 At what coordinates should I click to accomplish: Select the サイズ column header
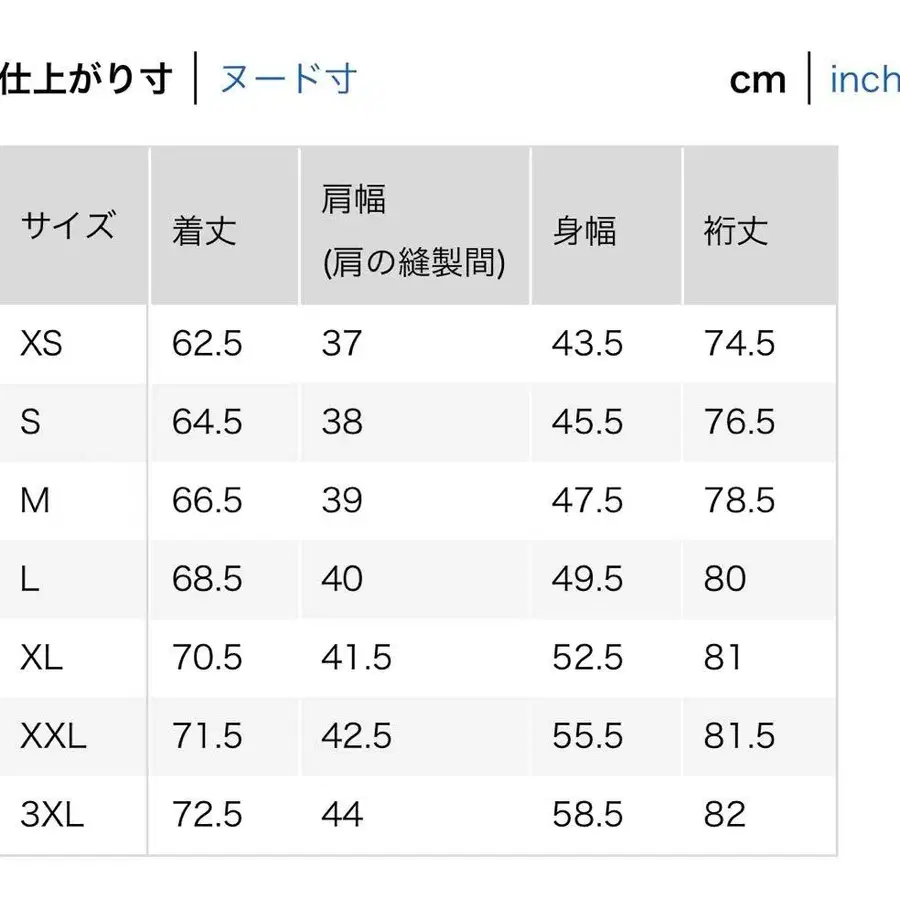click(68, 225)
